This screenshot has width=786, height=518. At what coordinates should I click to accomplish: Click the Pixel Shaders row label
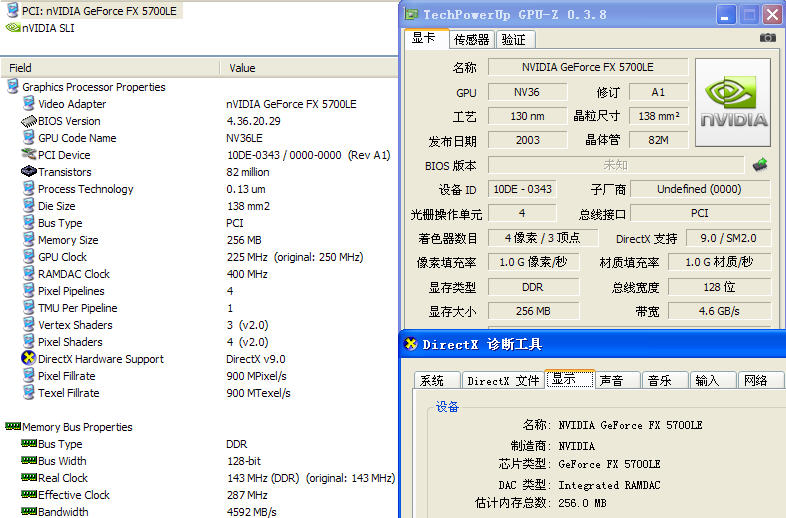[70, 341]
